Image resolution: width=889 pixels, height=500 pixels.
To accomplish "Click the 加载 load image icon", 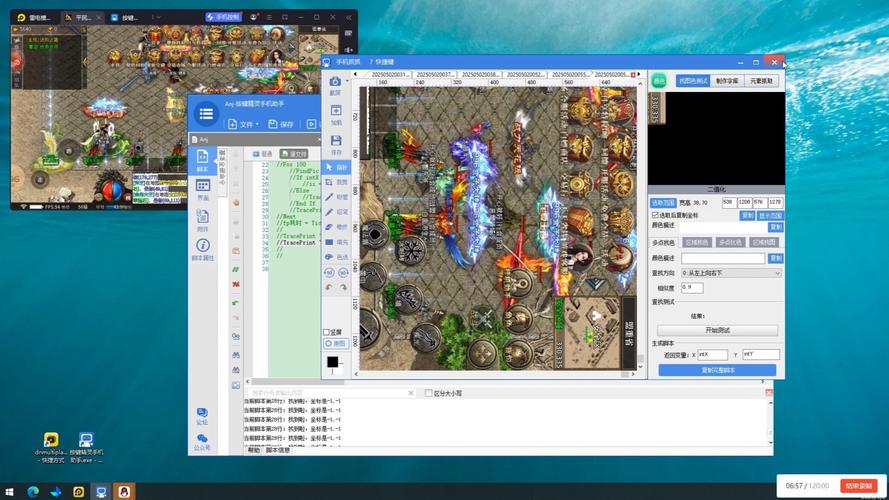I will coord(335,111).
